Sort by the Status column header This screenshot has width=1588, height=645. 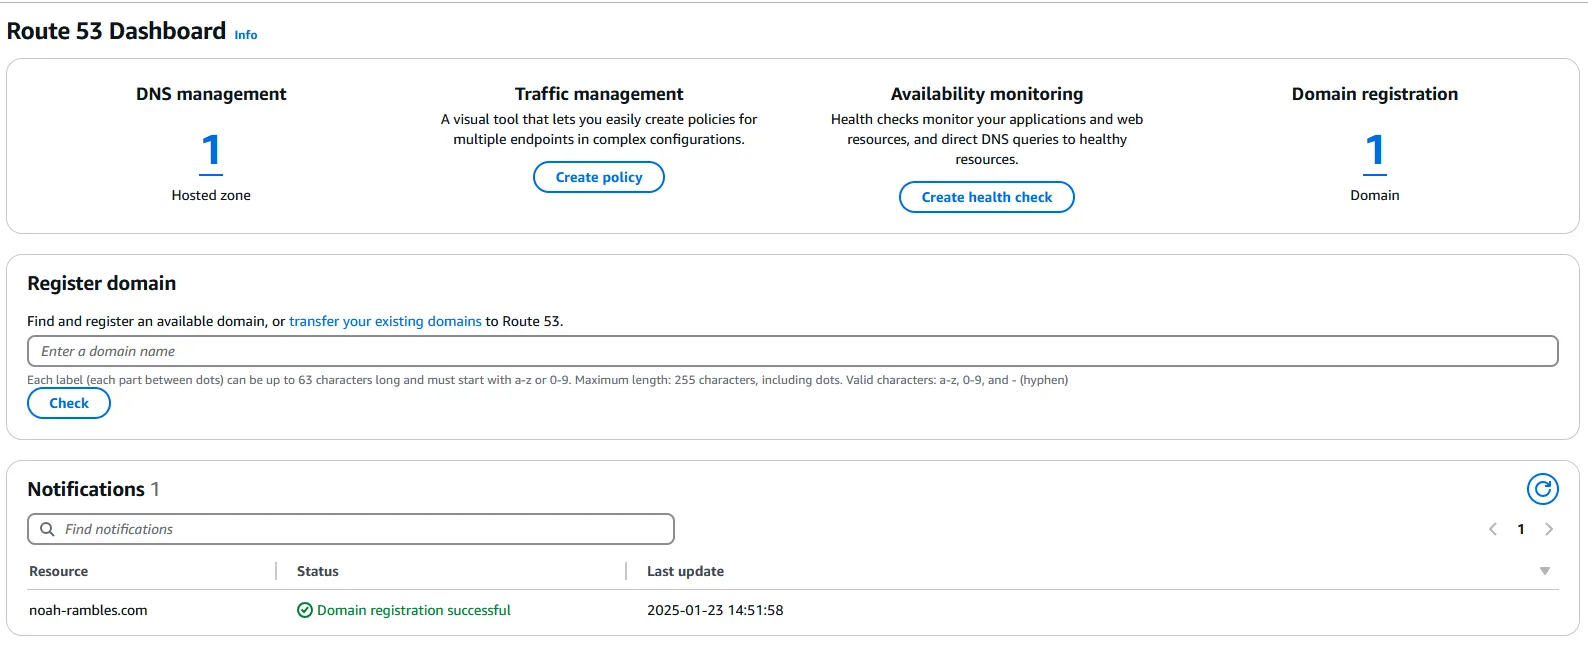(318, 571)
